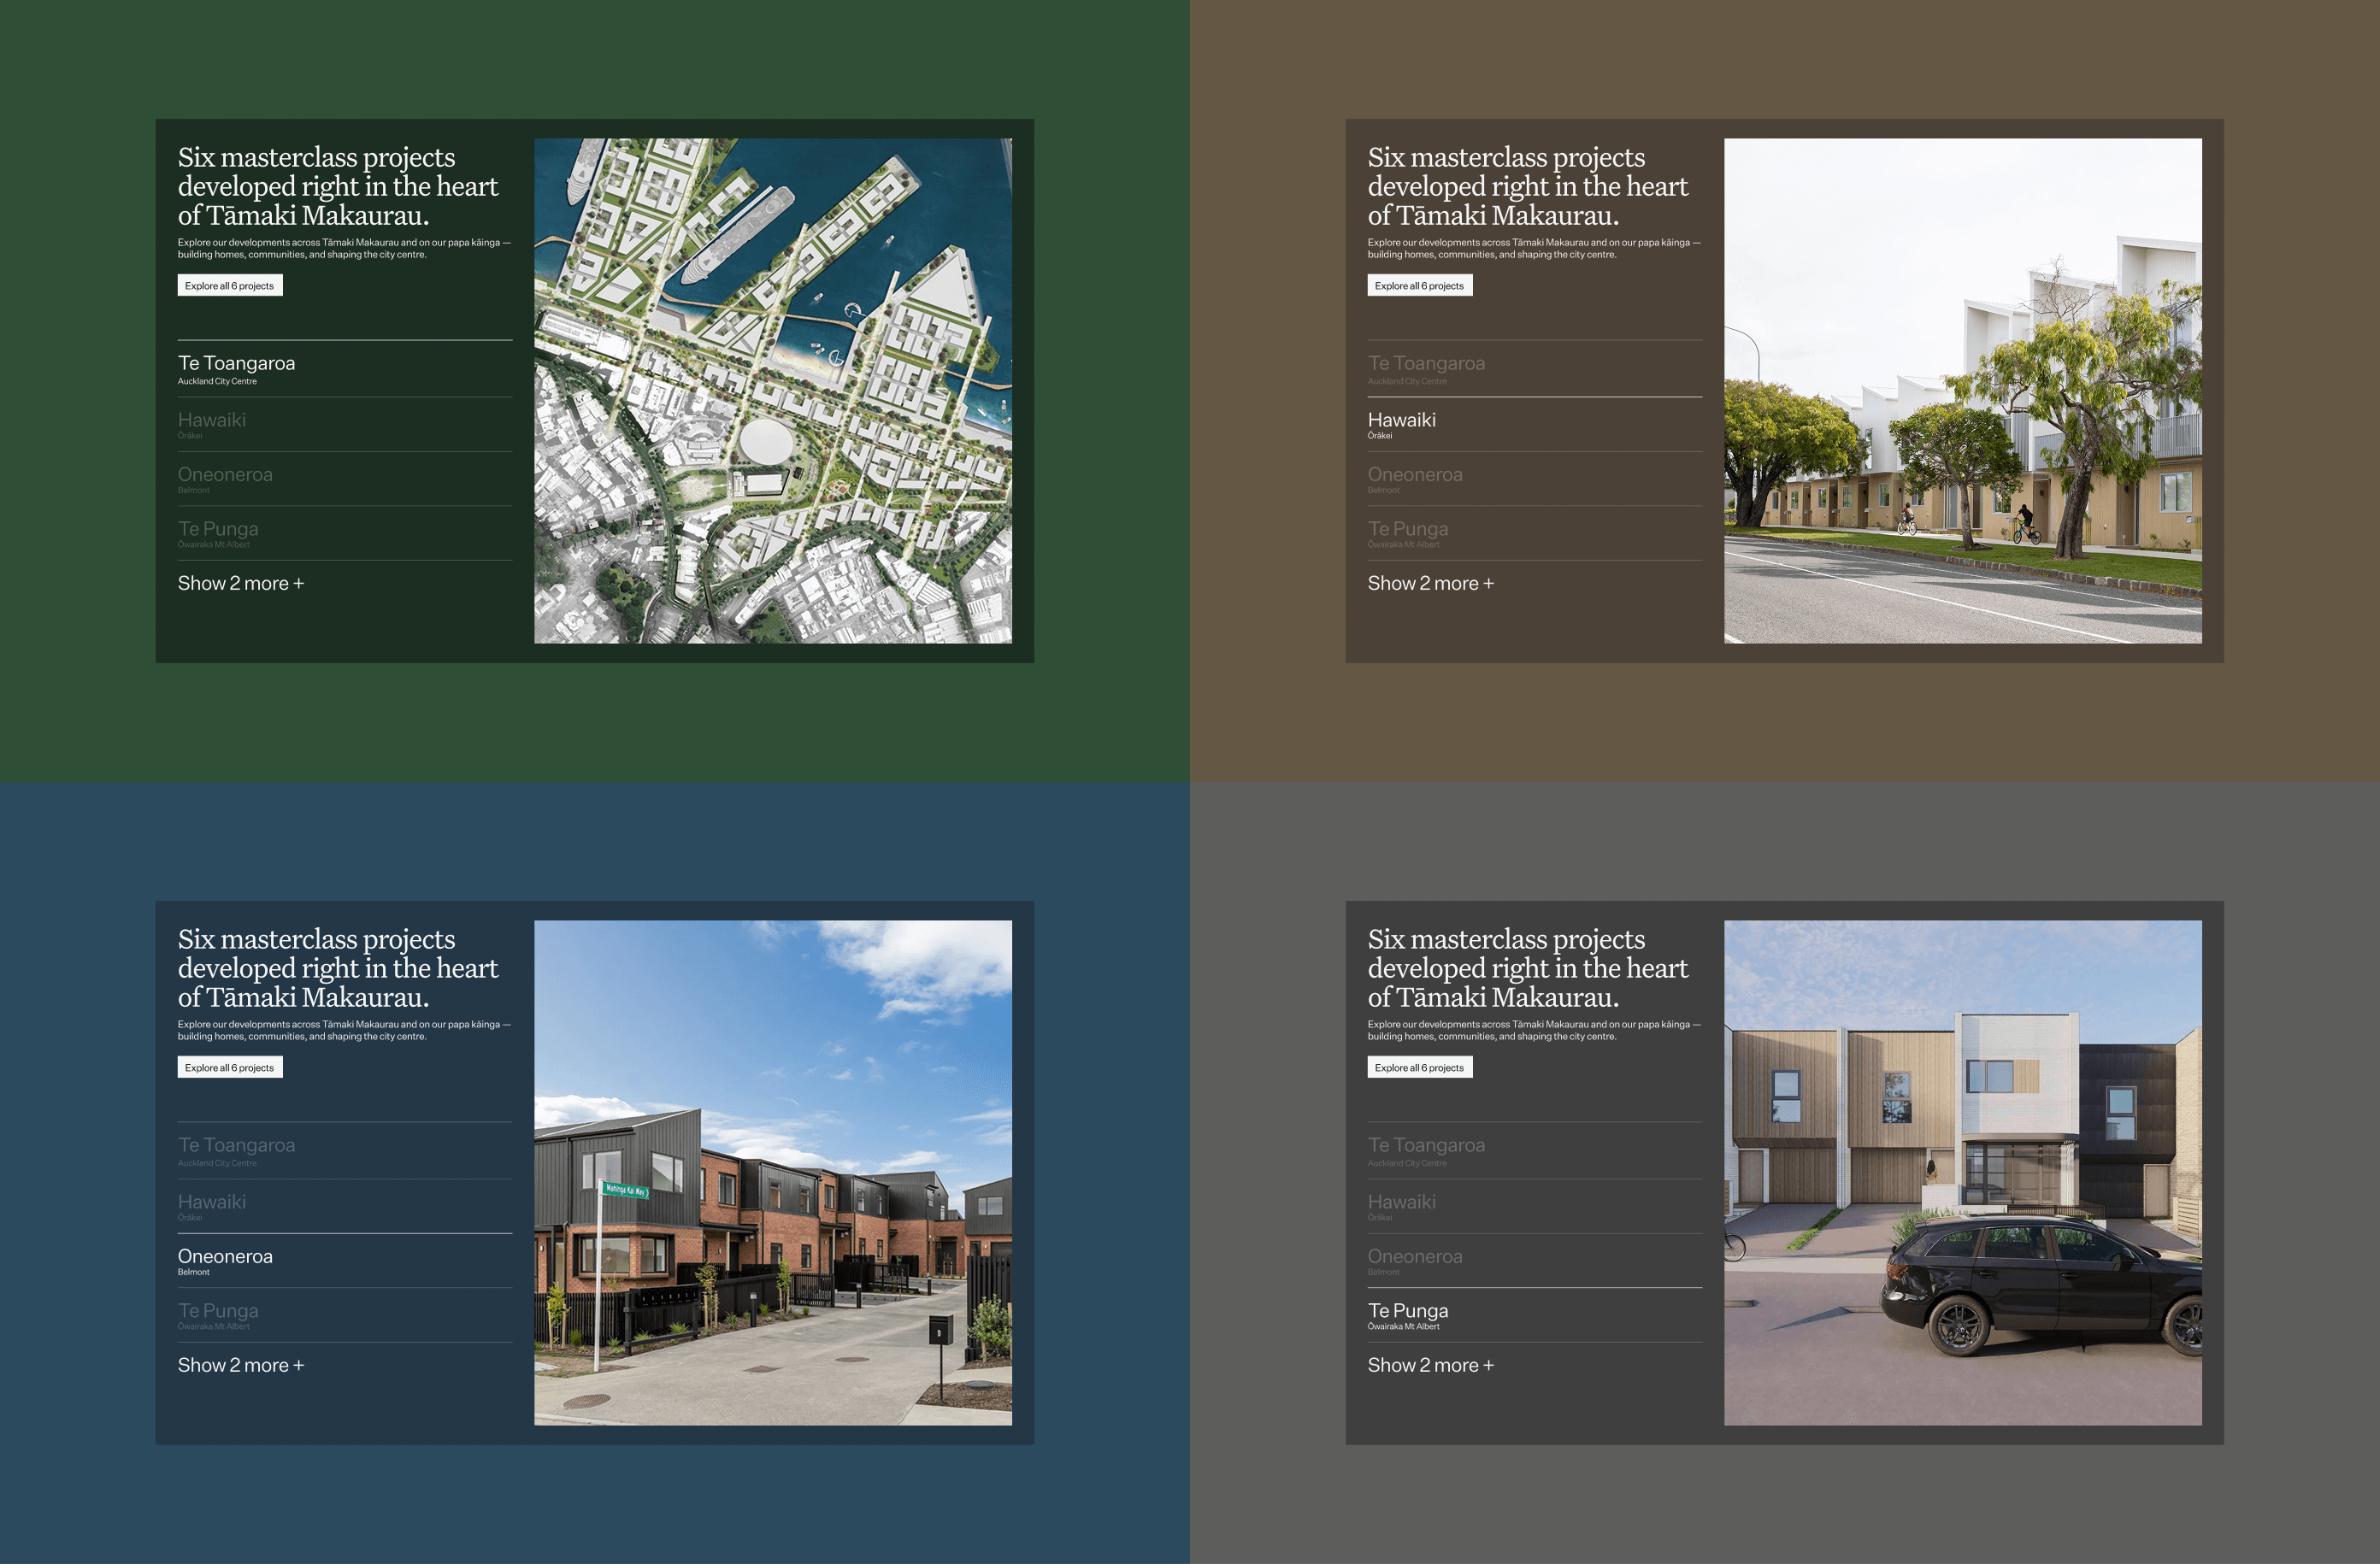The height and width of the screenshot is (1564, 2380).
Task: Open the aerial waterfront masterplan image
Action: pyautogui.click(x=772, y=391)
